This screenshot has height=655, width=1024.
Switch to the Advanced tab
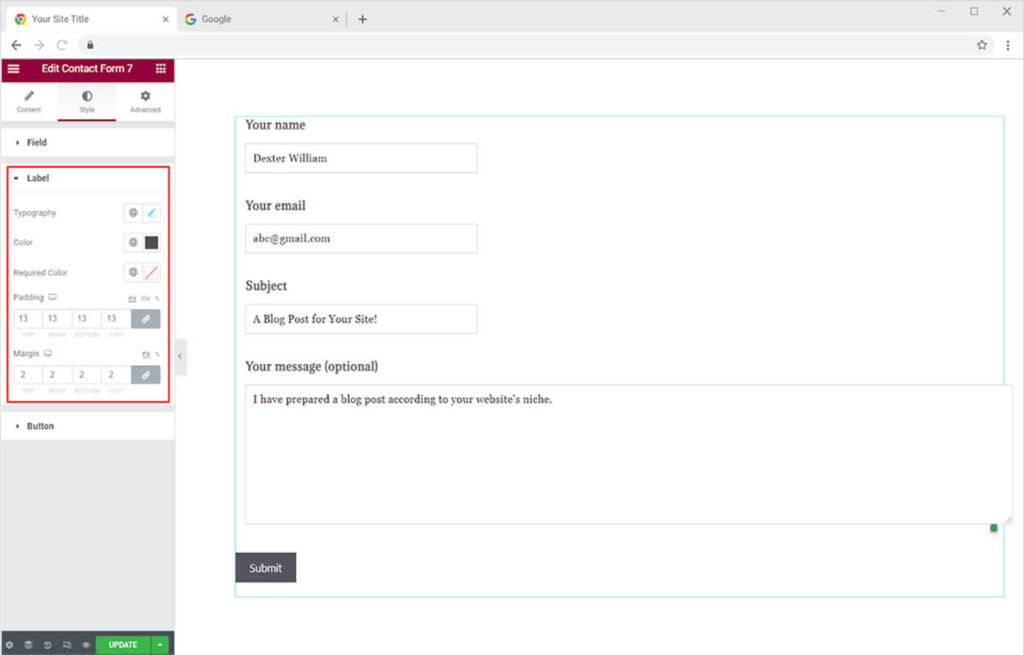[x=145, y=101]
